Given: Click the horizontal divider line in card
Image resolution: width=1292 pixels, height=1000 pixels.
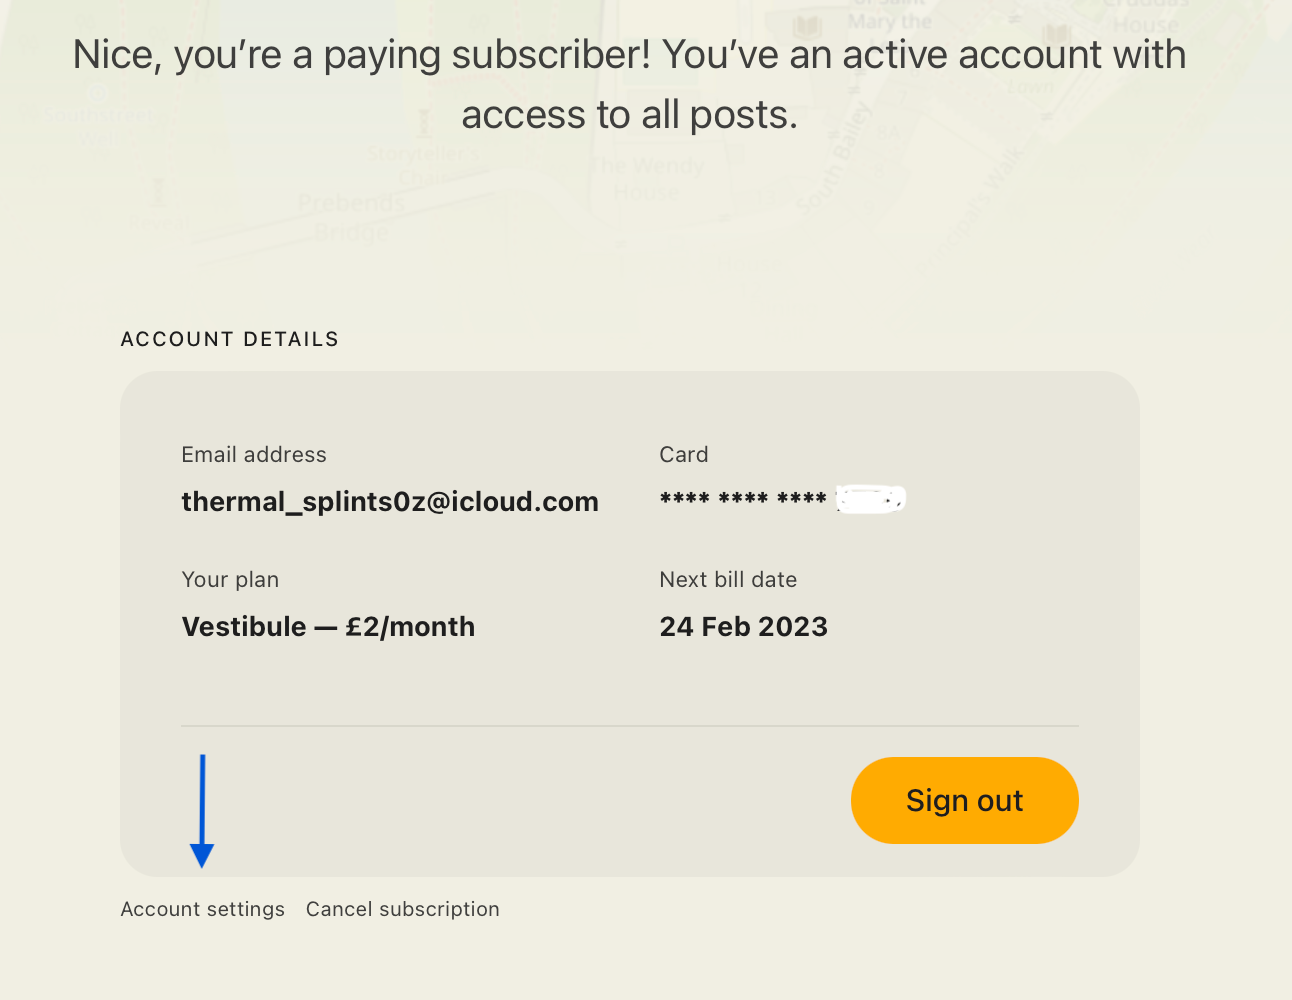Looking at the screenshot, I should pyautogui.click(x=630, y=726).
